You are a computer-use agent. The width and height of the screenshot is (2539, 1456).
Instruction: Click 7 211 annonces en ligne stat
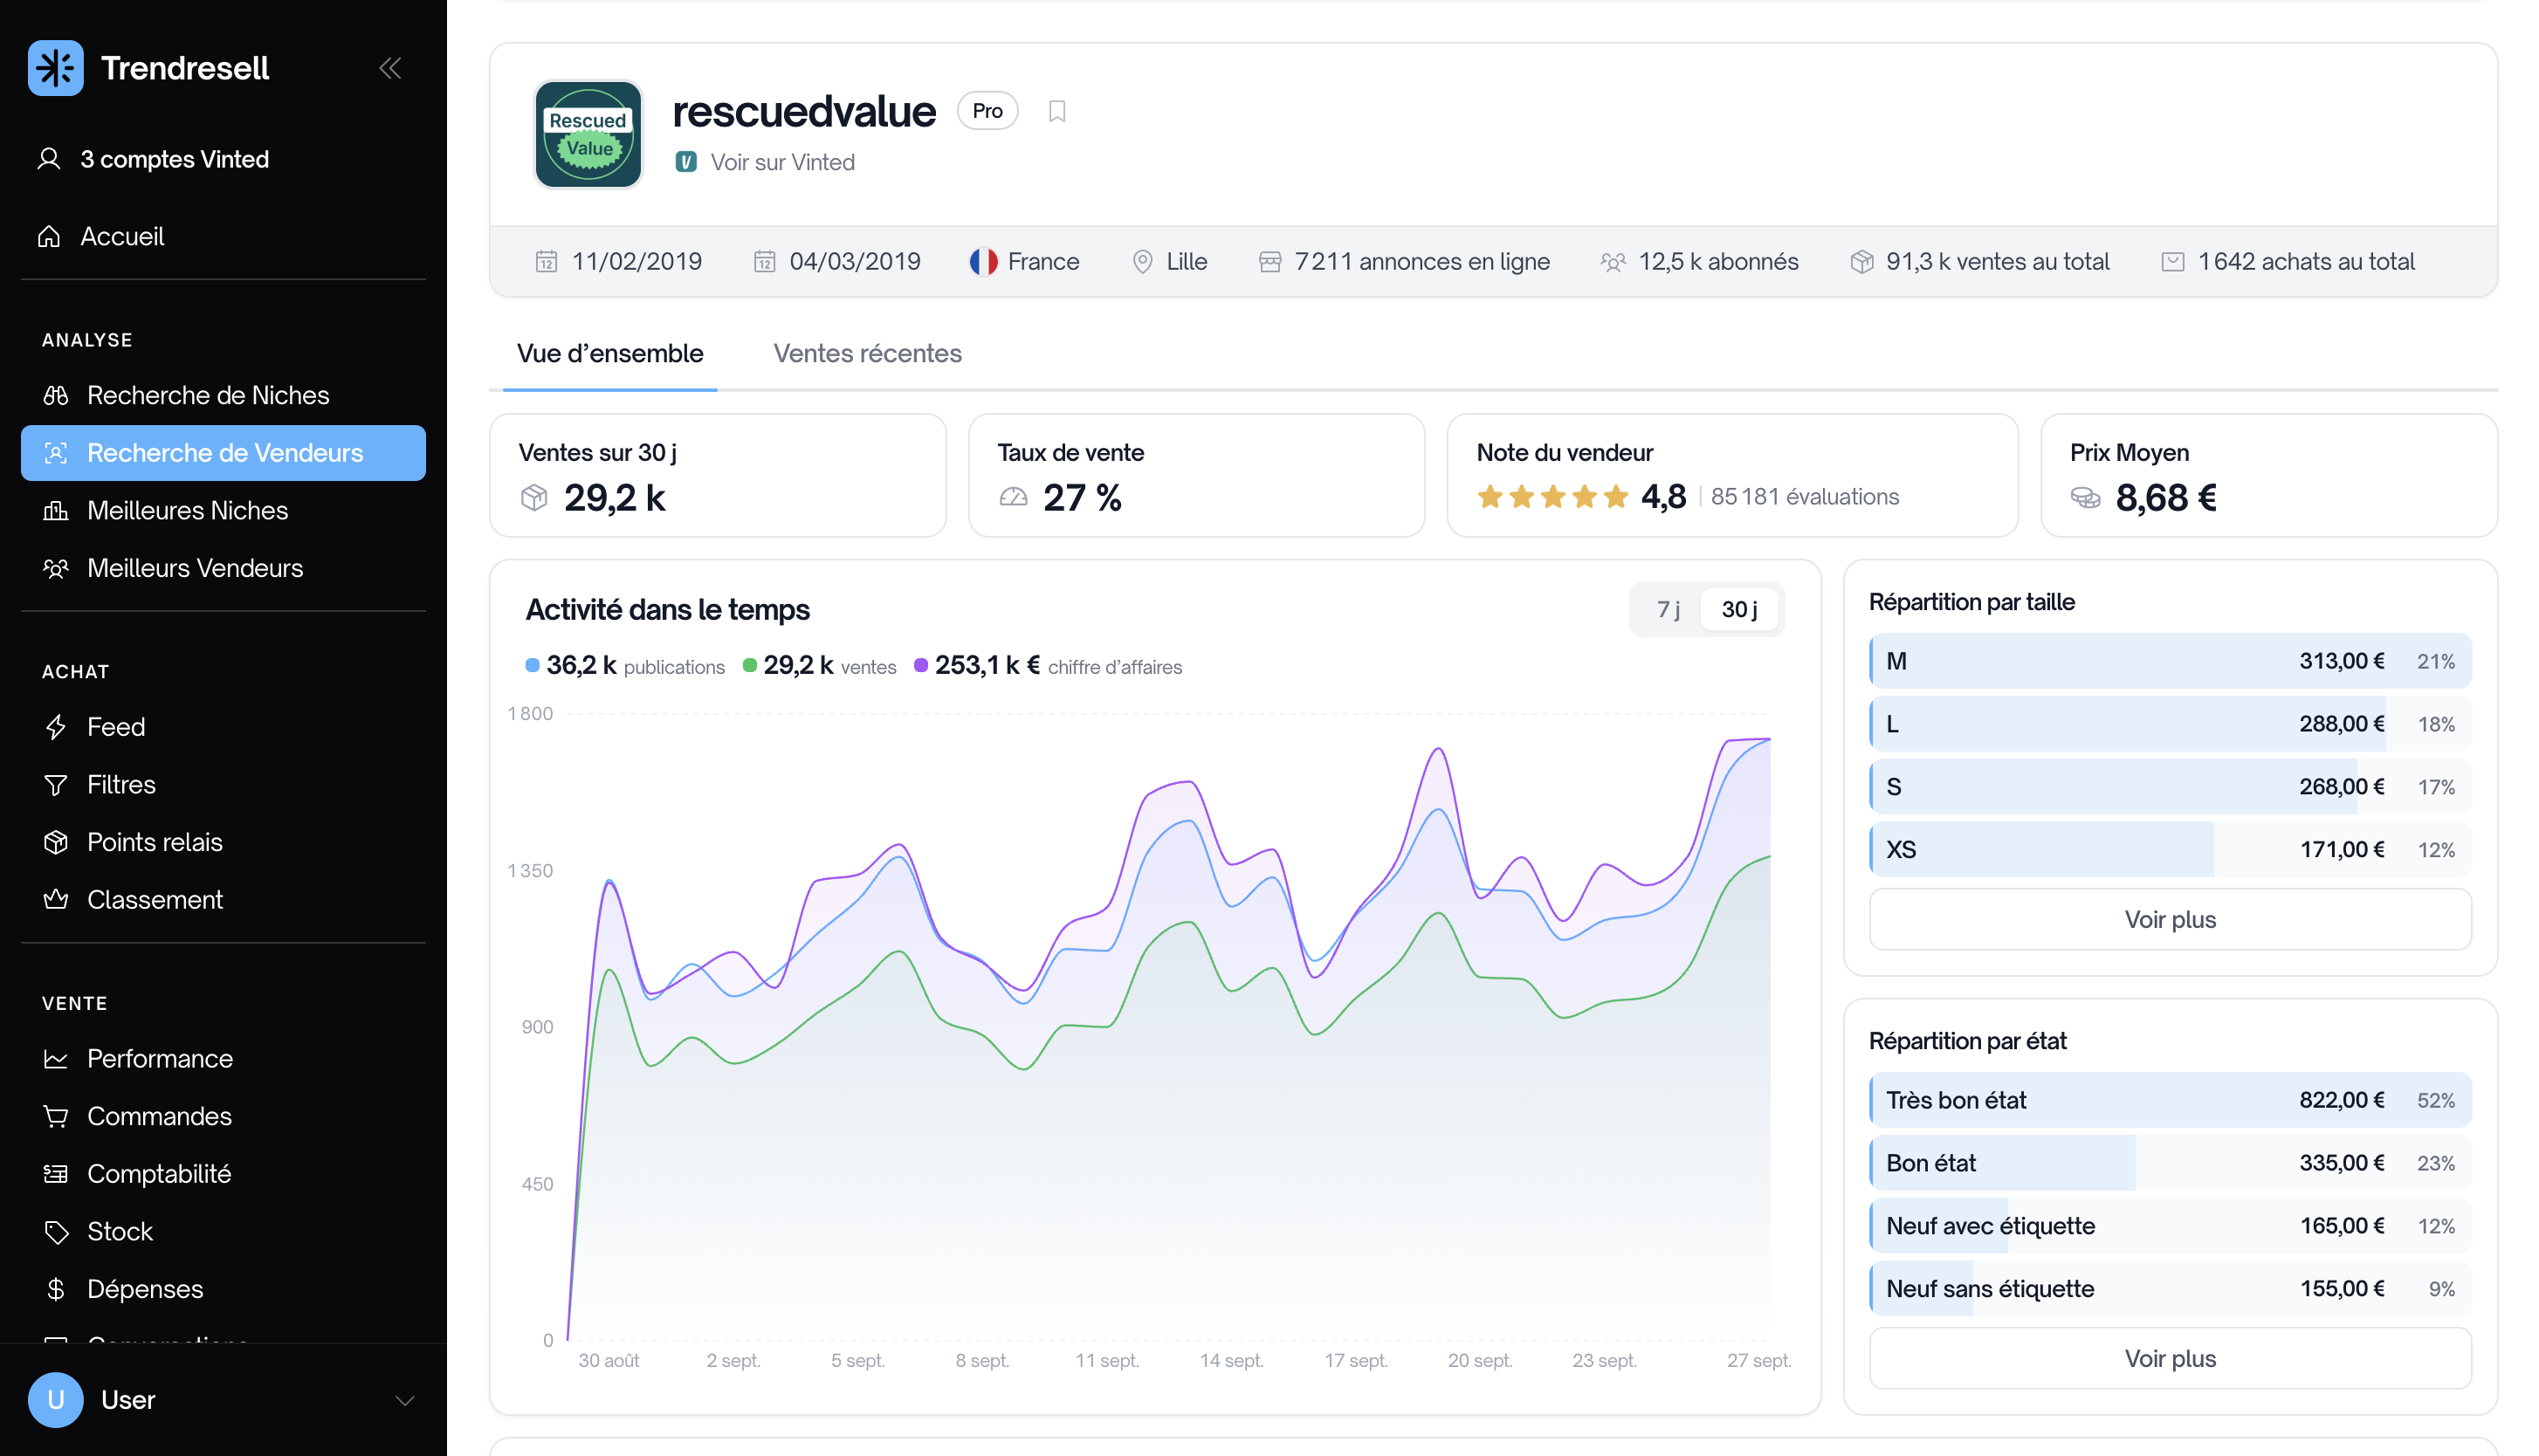1404,262
